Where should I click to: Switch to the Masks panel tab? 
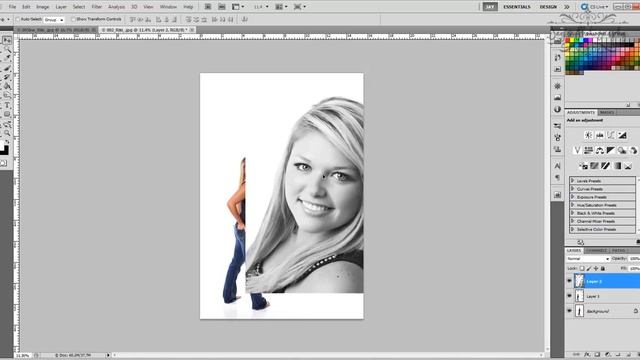click(x=607, y=113)
